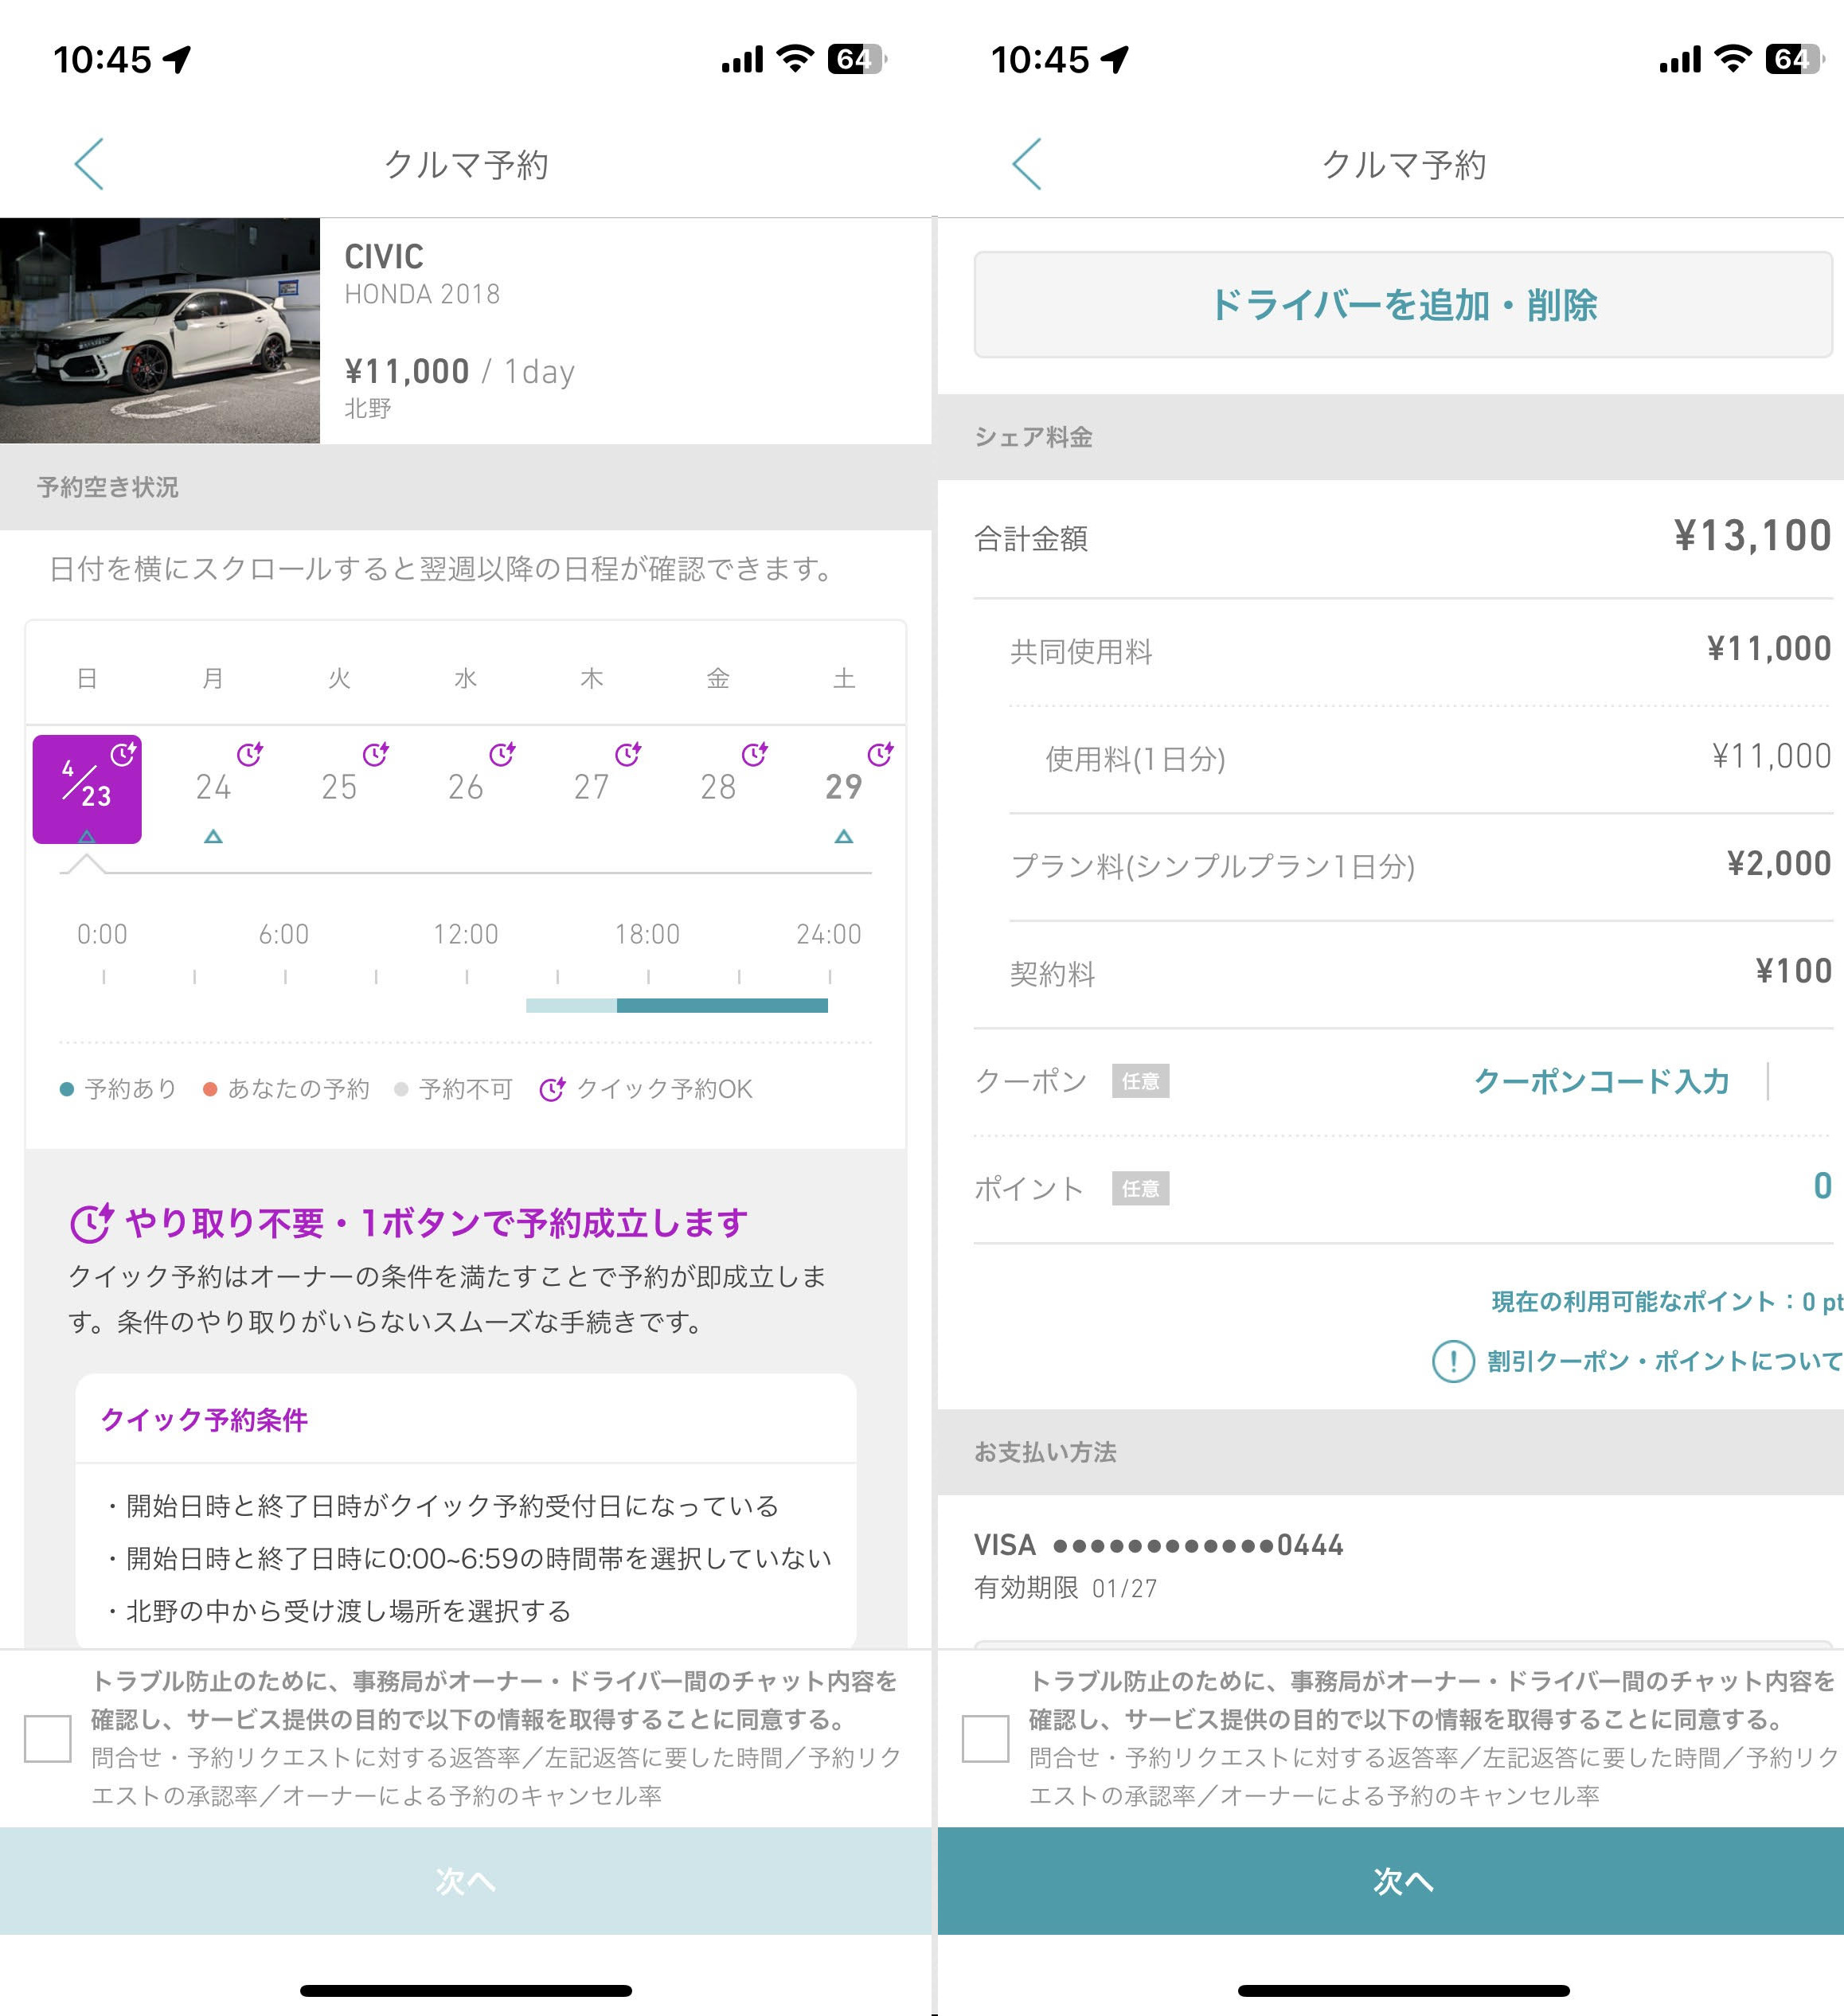Tap disabled 次へ button on left screen
This screenshot has height=2016, width=1844.
tap(466, 1881)
